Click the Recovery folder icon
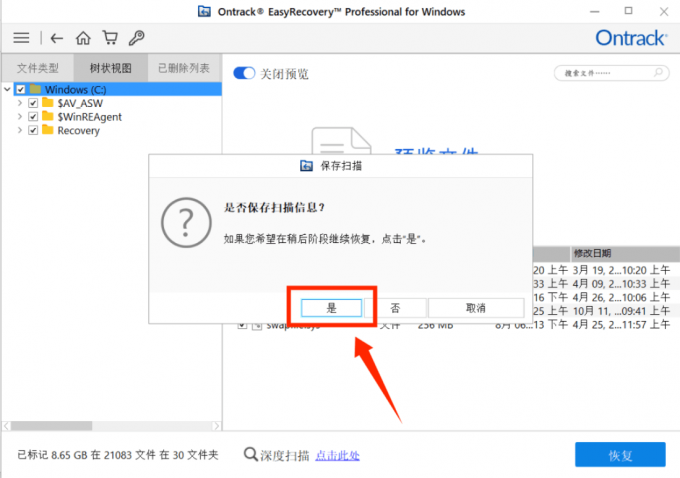Image resolution: width=680 pixels, height=478 pixels. 48,130
